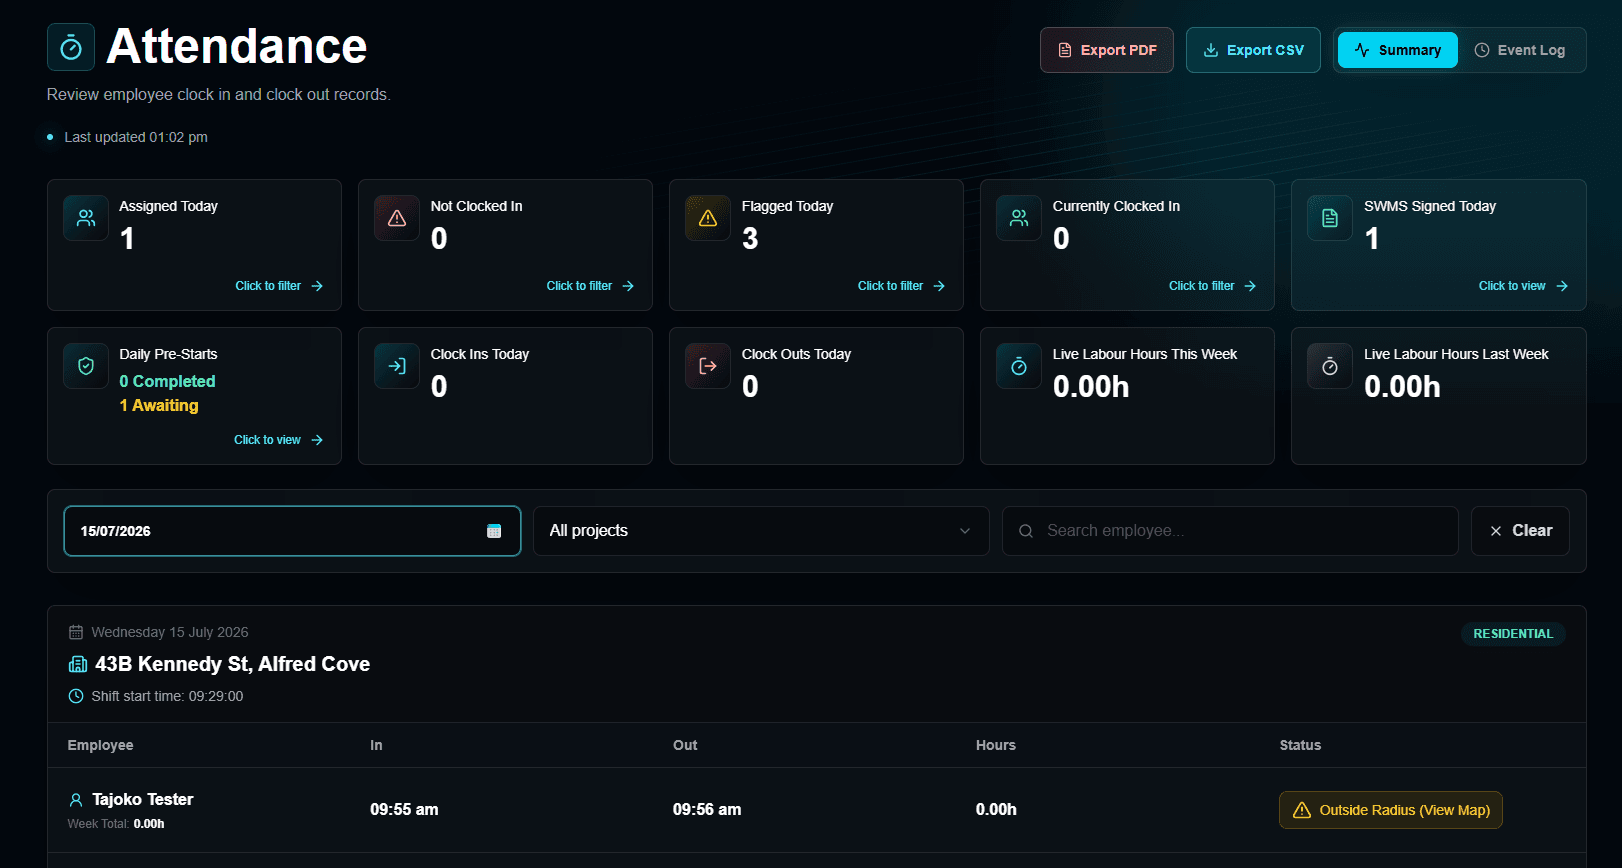The image size is (1622, 868).
Task: Filter by Assigned Today using Click to filter
Action: (x=279, y=286)
